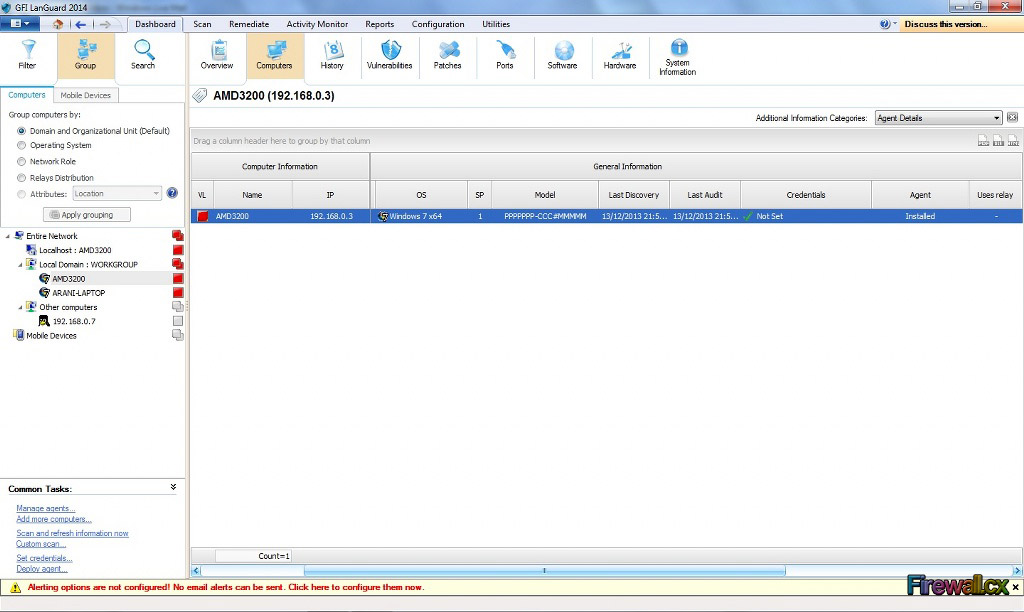Open the Utilities tab
The height and width of the screenshot is (612, 1024).
click(x=496, y=24)
